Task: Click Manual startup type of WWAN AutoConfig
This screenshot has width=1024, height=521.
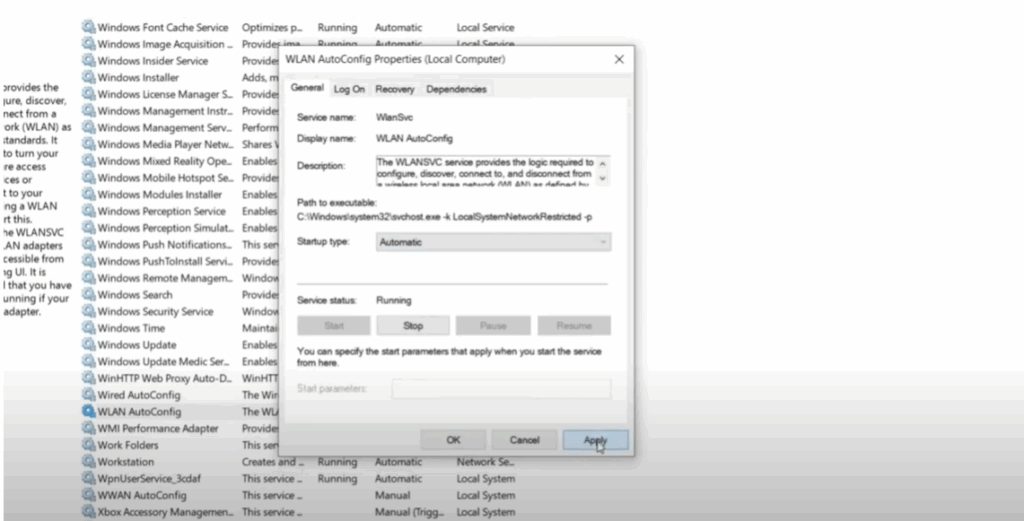Action: pos(392,495)
